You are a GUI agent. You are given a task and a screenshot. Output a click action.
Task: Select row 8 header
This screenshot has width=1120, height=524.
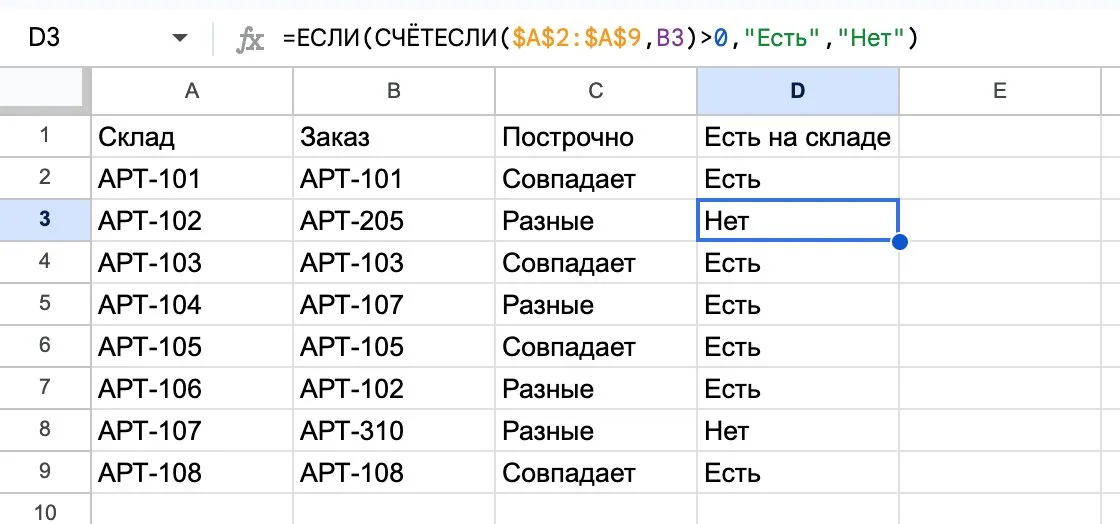45,430
